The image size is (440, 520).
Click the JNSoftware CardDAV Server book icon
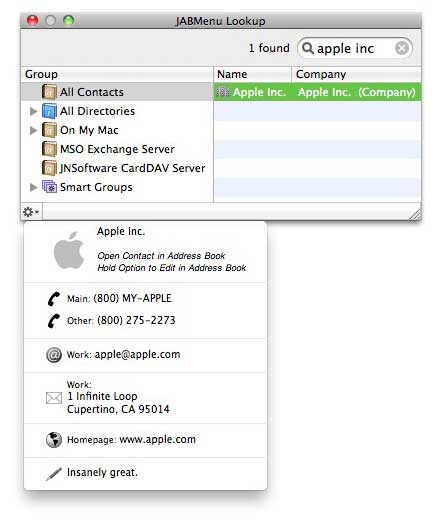(x=49, y=168)
